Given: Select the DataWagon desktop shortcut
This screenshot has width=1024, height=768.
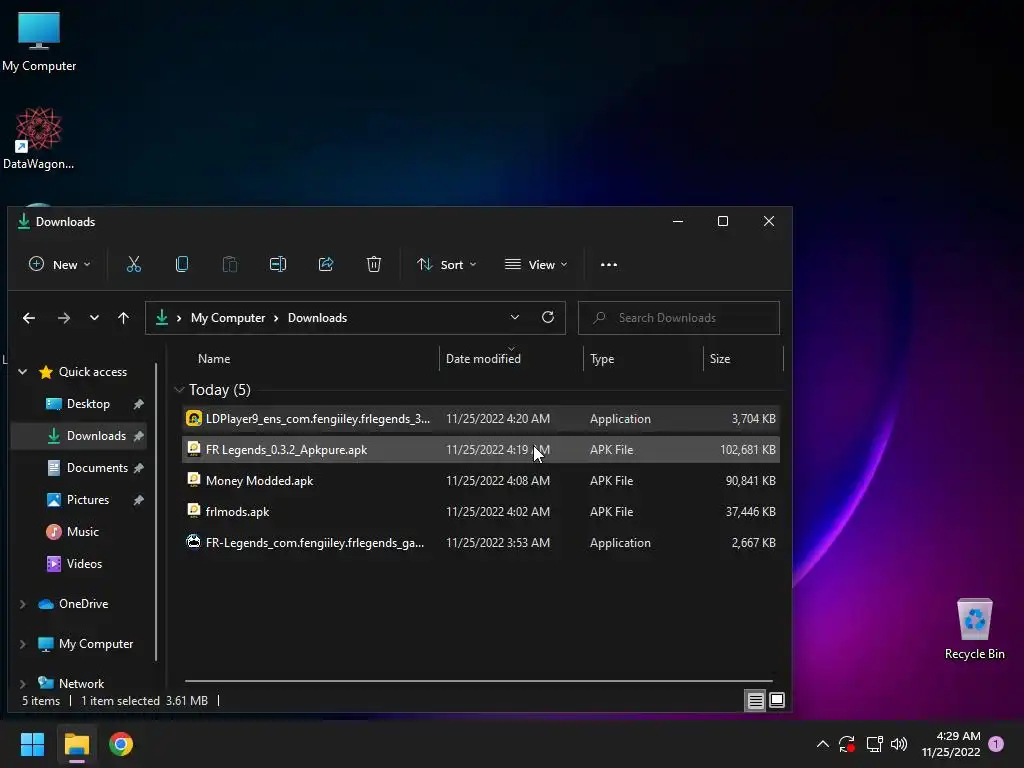Looking at the screenshot, I should (x=39, y=139).
